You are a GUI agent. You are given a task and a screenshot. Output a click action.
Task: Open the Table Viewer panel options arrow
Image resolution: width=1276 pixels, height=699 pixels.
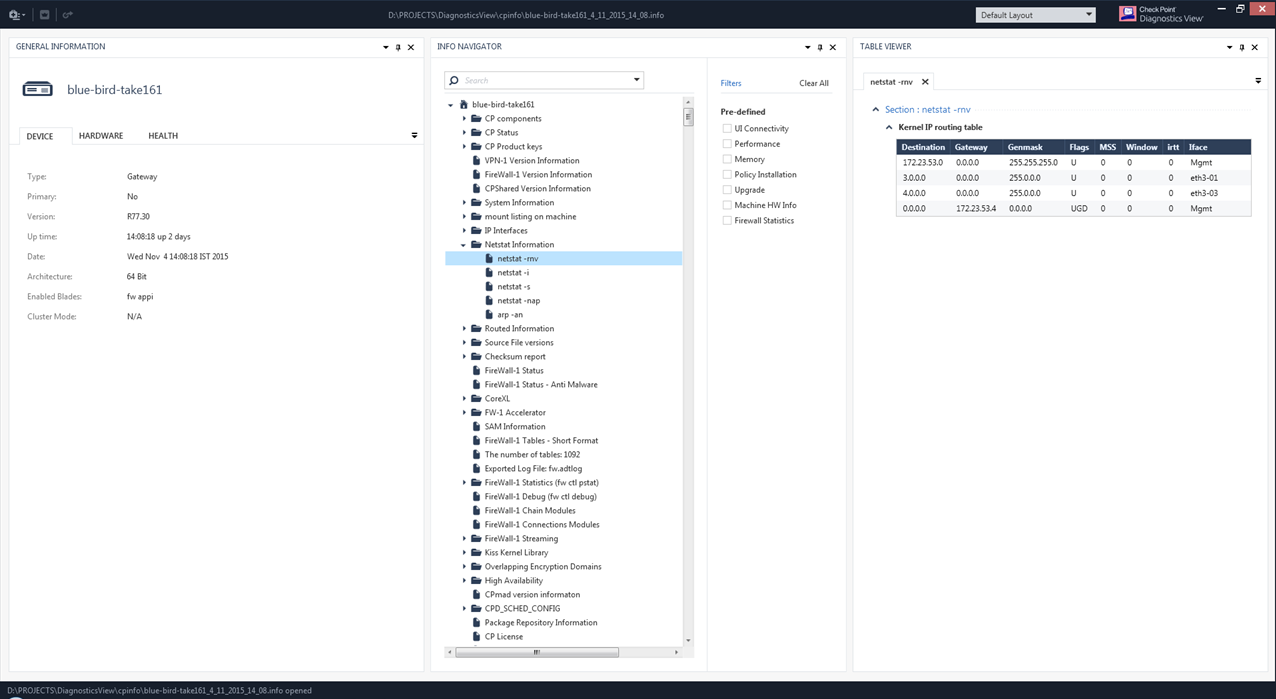(1230, 47)
